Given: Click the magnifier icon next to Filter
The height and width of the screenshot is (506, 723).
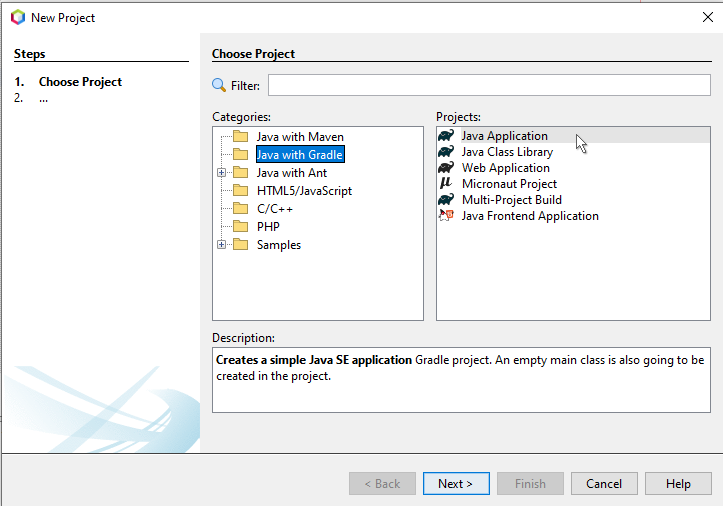Looking at the screenshot, I should pyautogui.click(x=220, y=86).
